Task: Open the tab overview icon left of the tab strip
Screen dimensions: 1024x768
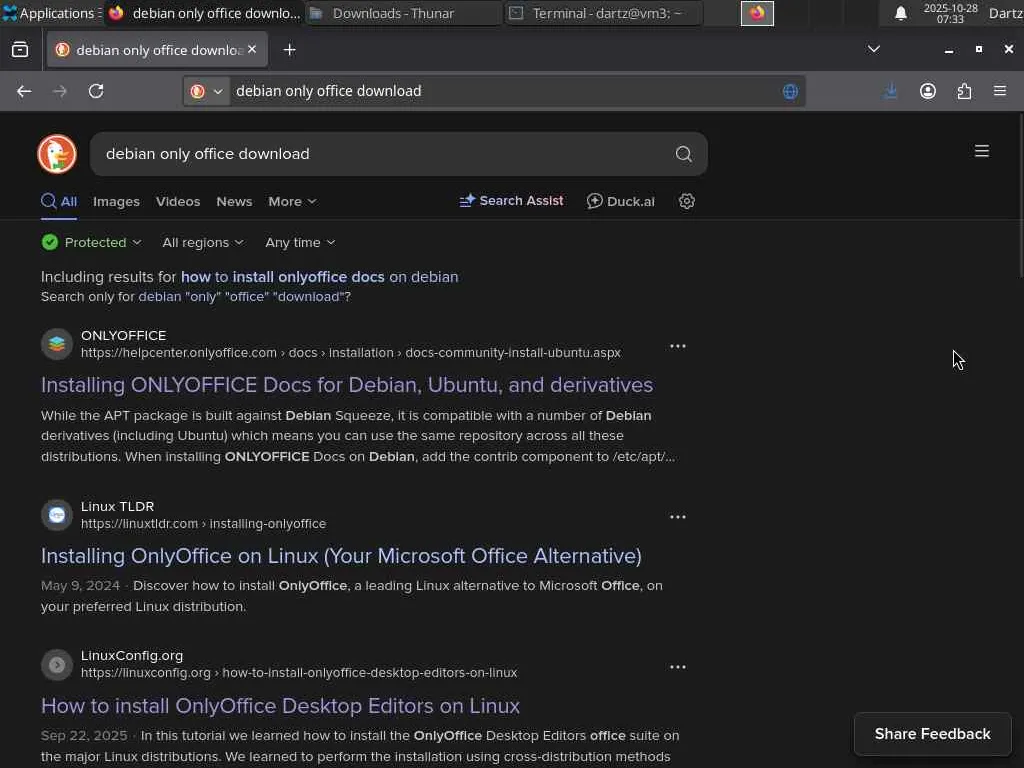Action: [x=20, y=50]
